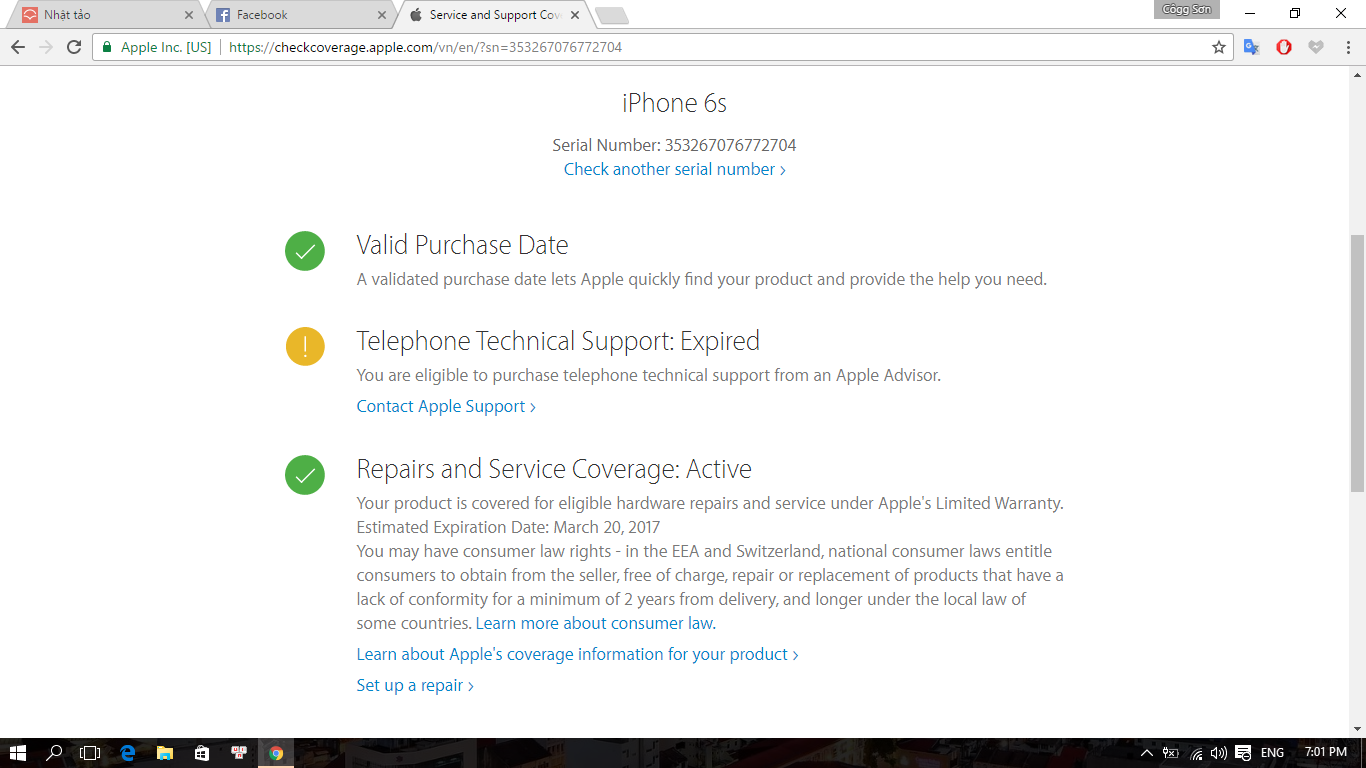
Task: Open the AdBlock red hand extension
Action: 1284,47
